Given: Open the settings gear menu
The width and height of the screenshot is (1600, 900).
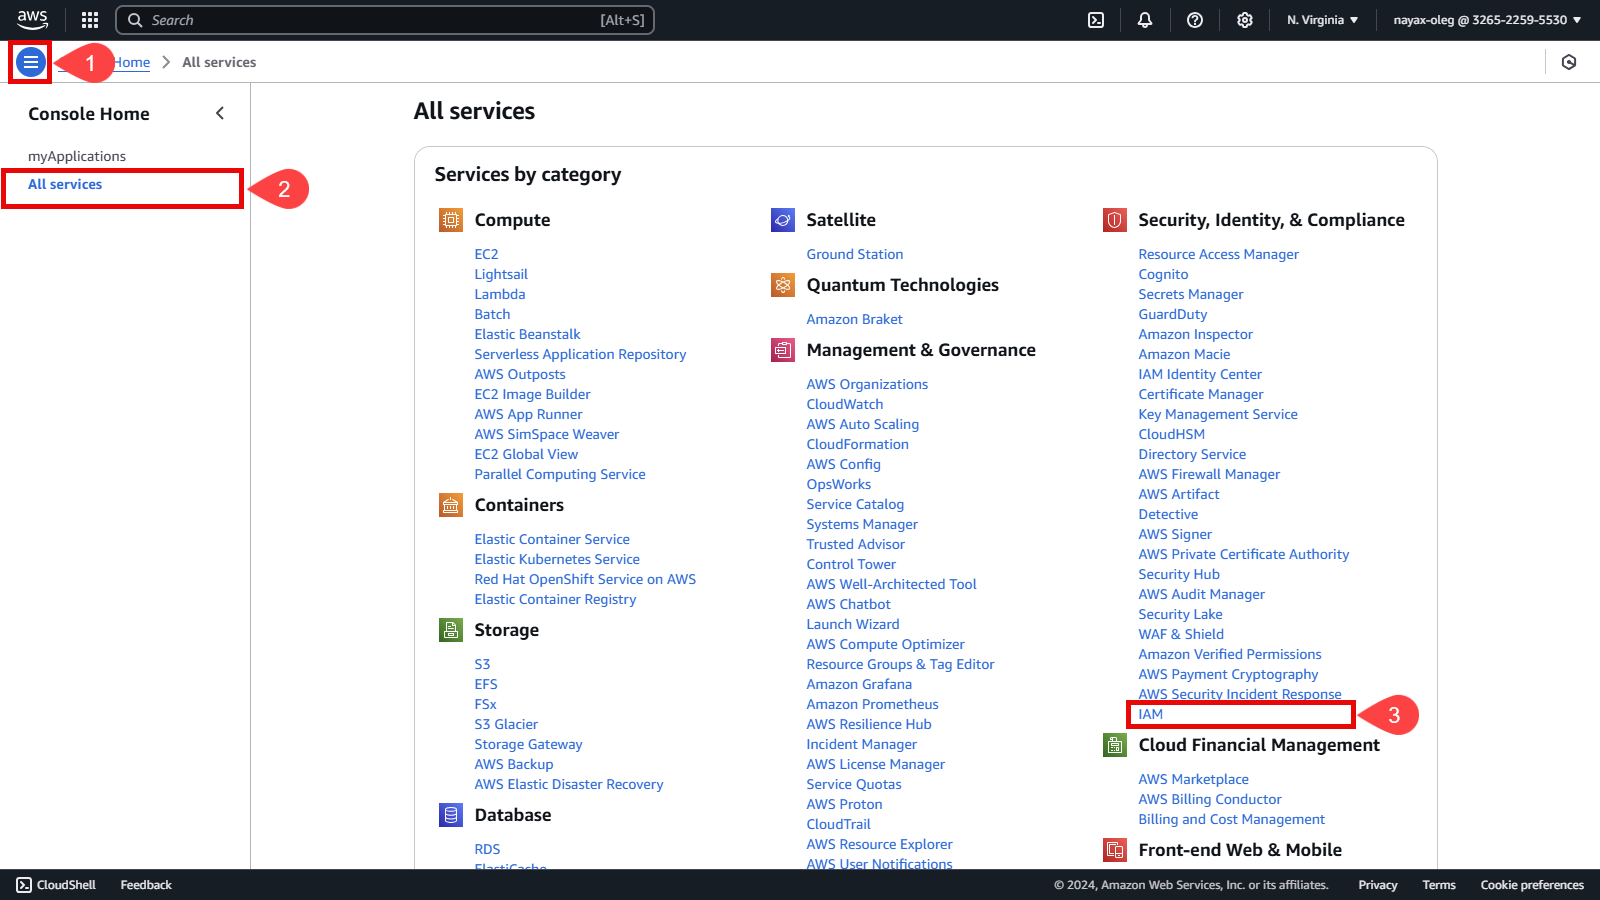Looking at the screenshot, I should coord(1245,20).
